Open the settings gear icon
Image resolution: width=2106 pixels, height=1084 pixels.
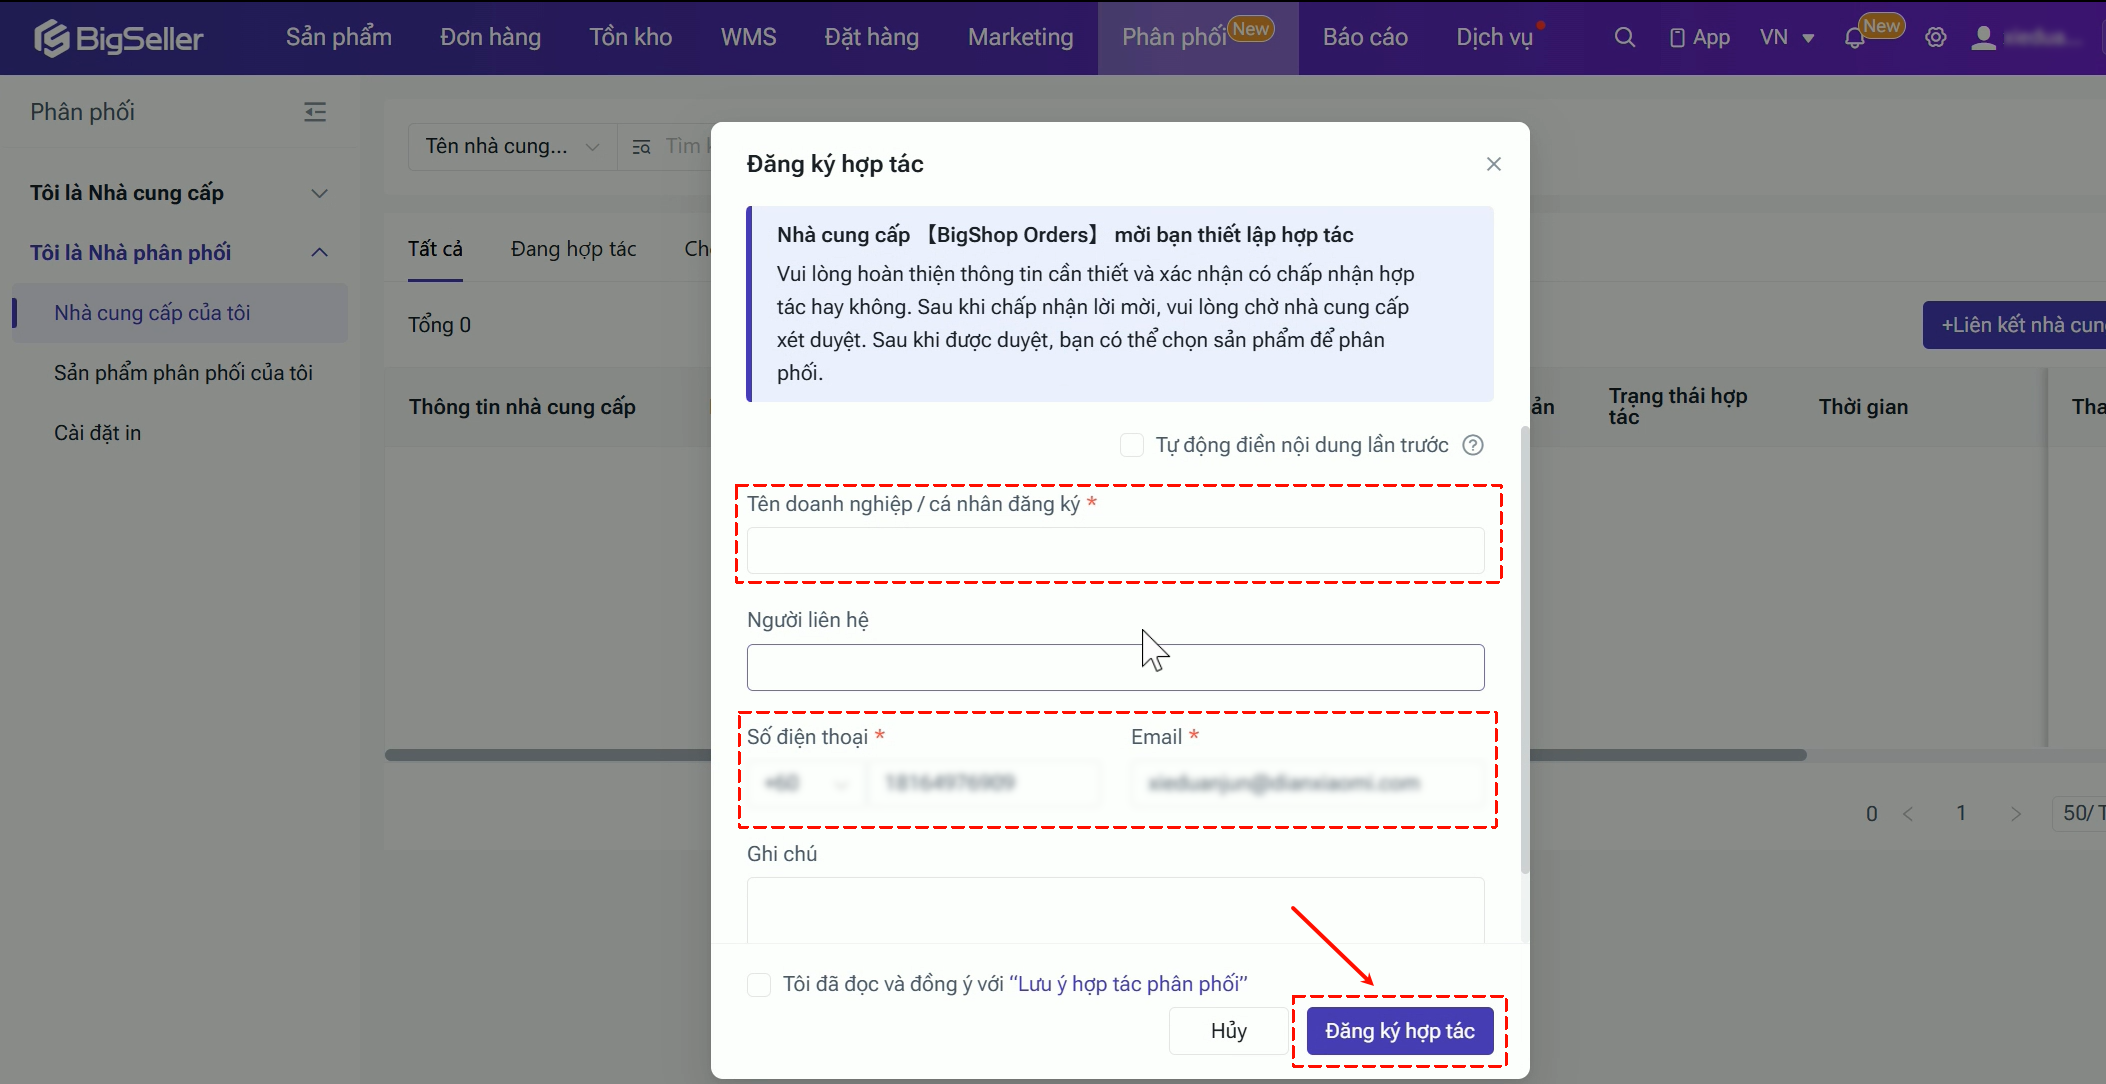(1936, 38)
